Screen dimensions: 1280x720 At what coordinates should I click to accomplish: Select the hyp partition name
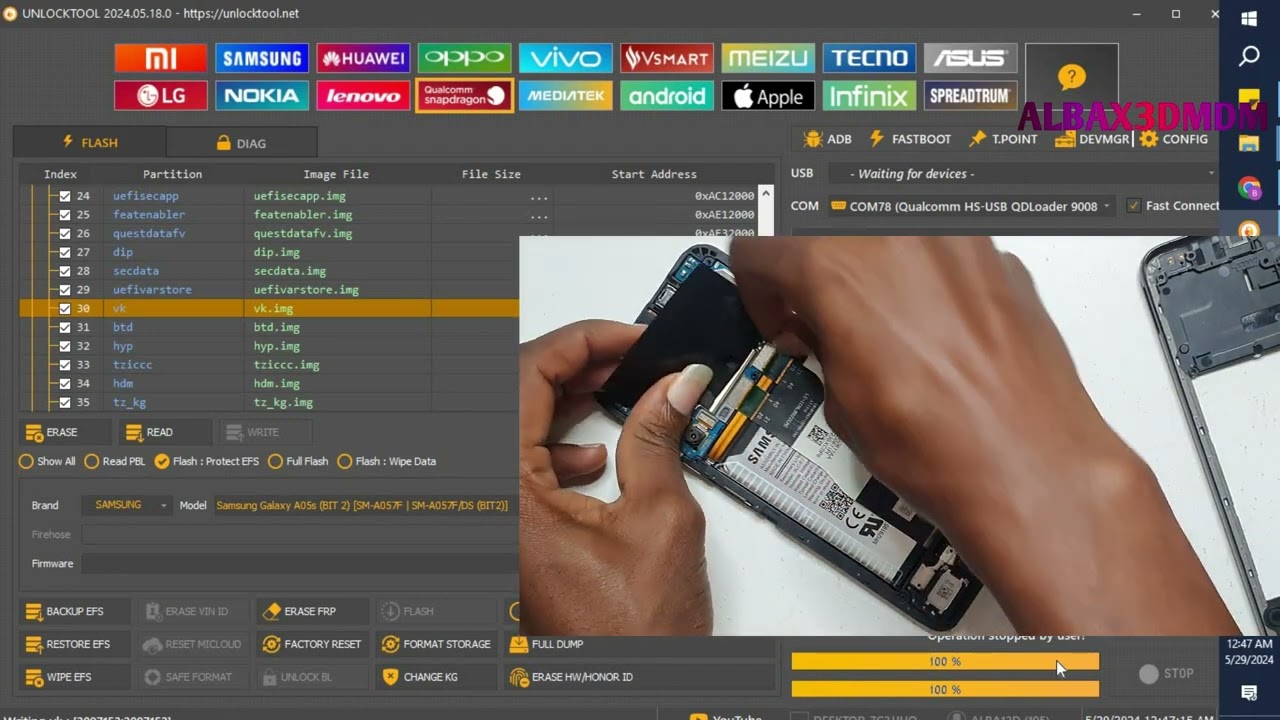tap(123, 346)
